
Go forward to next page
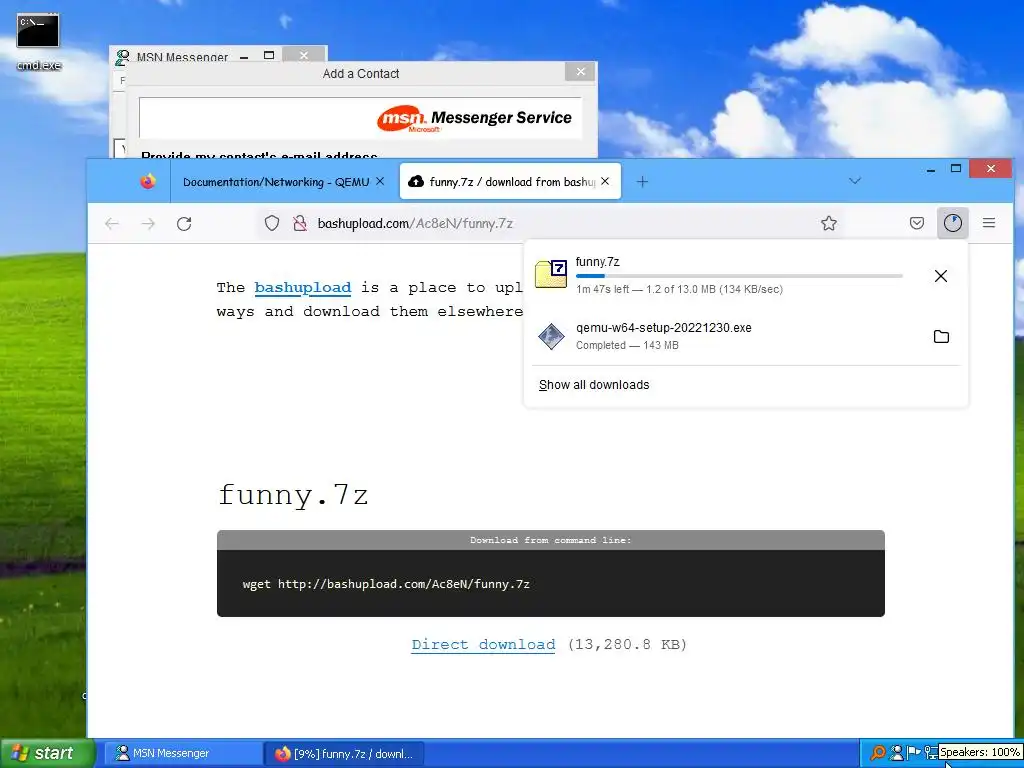(148, 224)
